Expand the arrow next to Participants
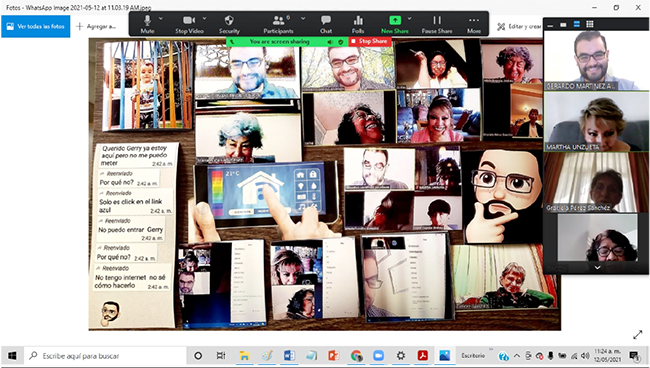Screen dimensions: 650x368 coord(303,19)
